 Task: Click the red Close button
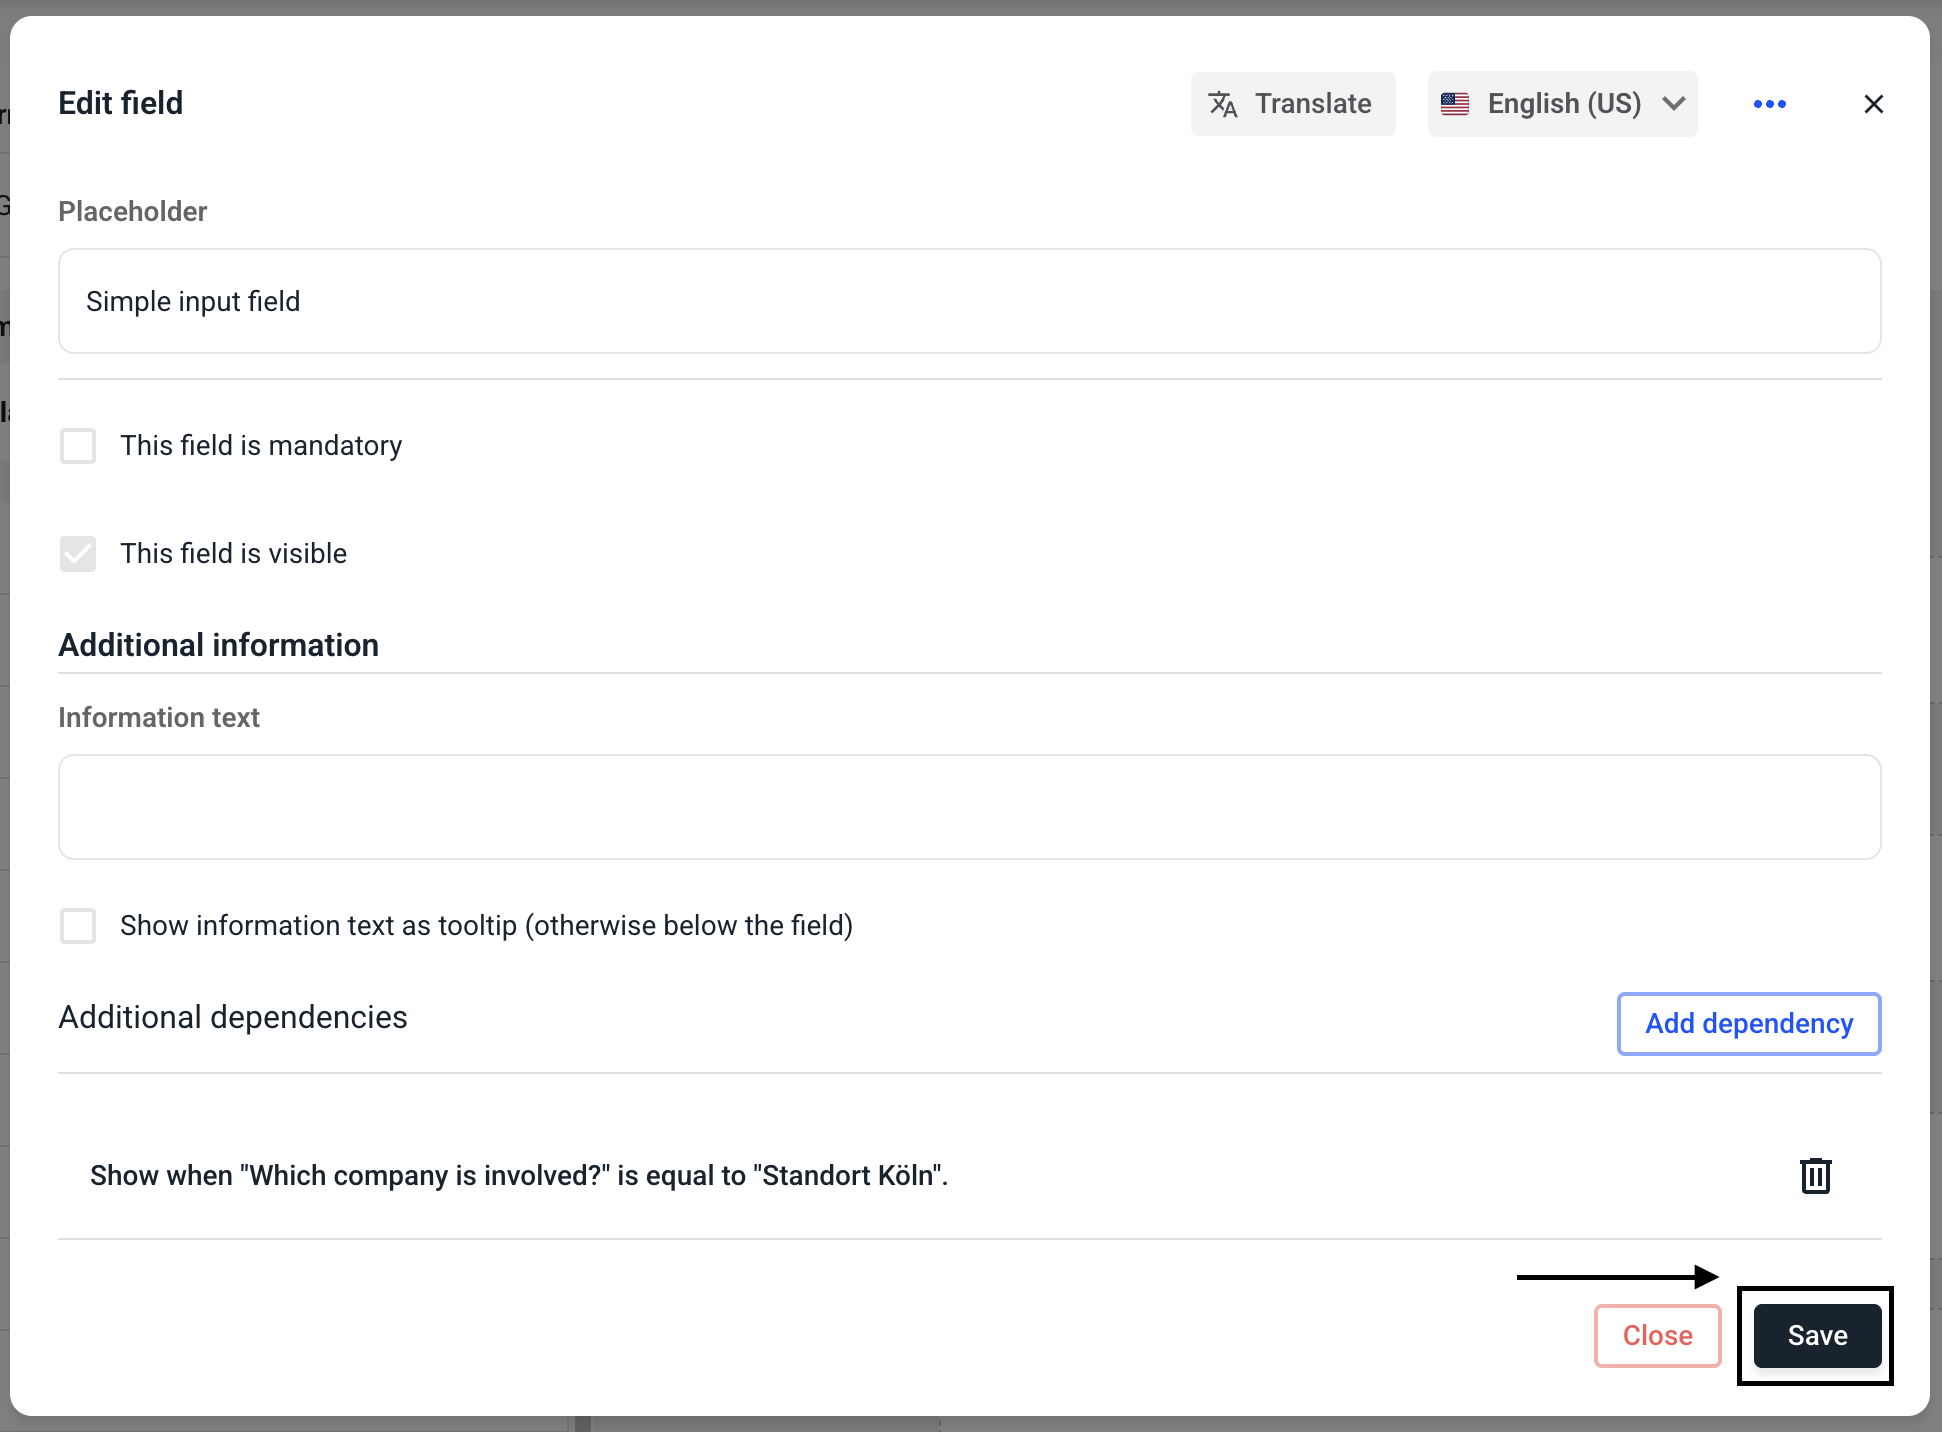(x=1657, y=1335)
